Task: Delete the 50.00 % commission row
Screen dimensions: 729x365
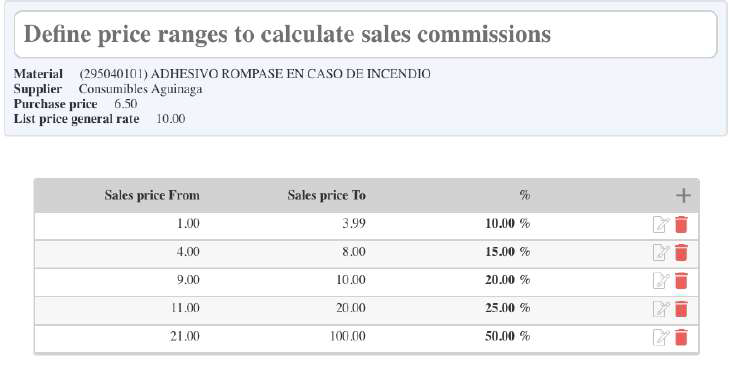Action: click(681, 337)
